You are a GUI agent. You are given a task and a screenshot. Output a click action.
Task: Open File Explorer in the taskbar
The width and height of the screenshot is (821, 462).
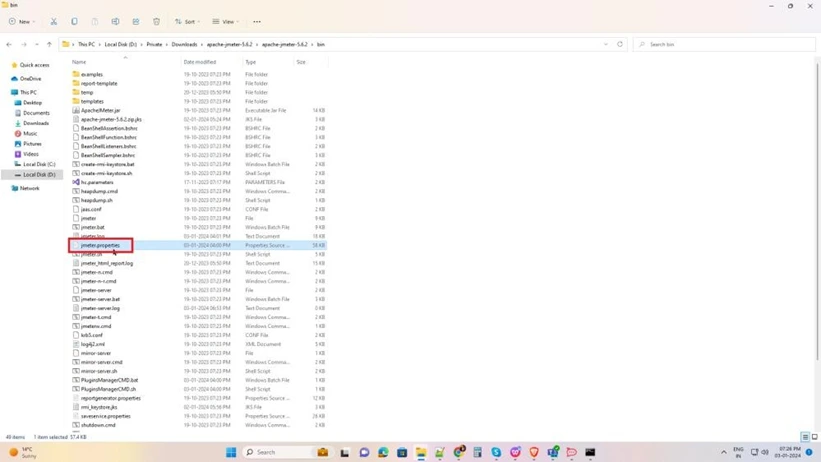click(421, 452)
